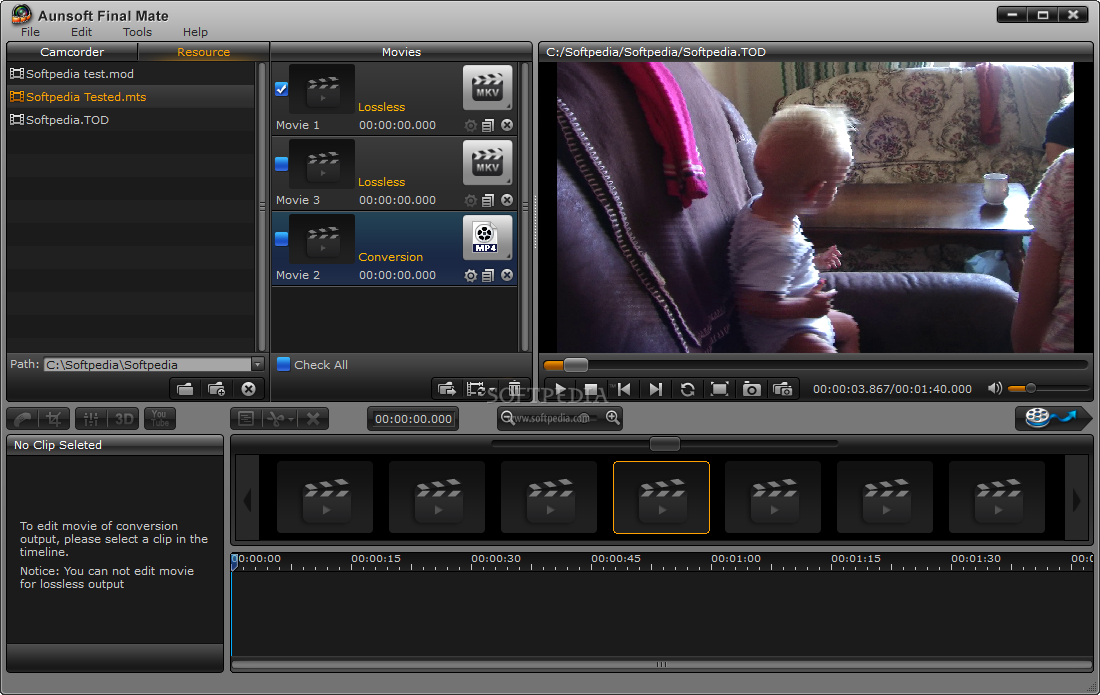The width and height of the screenshot is (1100, 695).
Task: Mute audio with the speaker icon
Action: (x=994, y=388)
